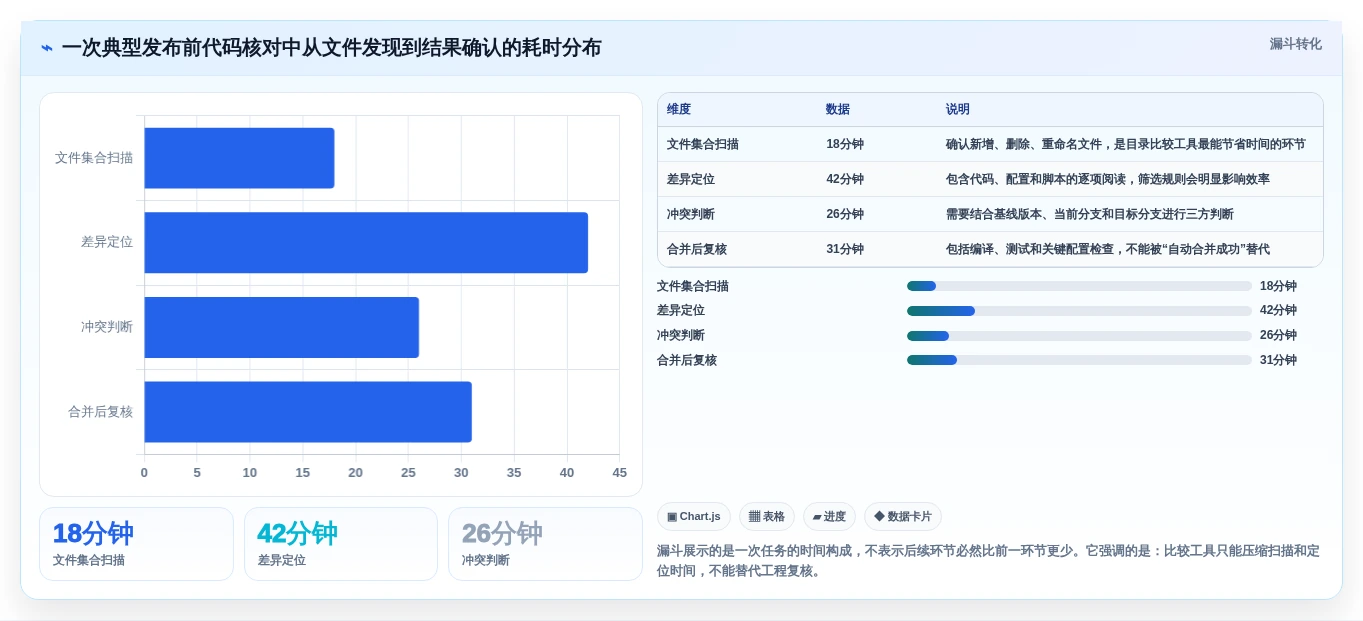Click the 冲突判断 chart axis label
The width and height of the screenshot is (1363, 621).
(107, 327)
